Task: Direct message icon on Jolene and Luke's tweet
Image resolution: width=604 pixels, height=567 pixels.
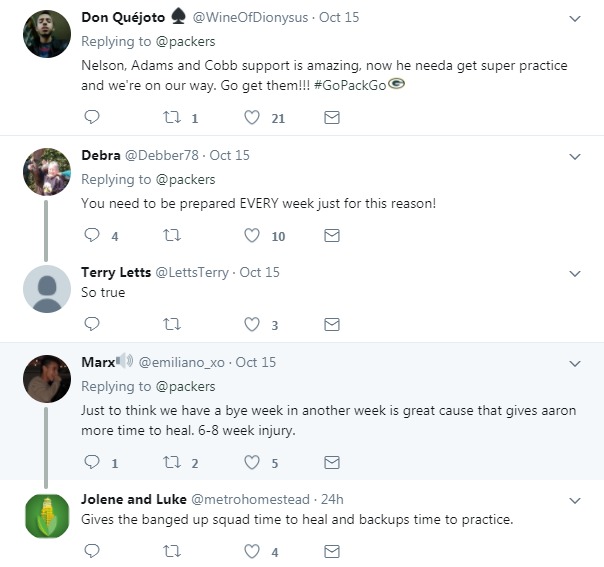Action: [x=332, y=551]
